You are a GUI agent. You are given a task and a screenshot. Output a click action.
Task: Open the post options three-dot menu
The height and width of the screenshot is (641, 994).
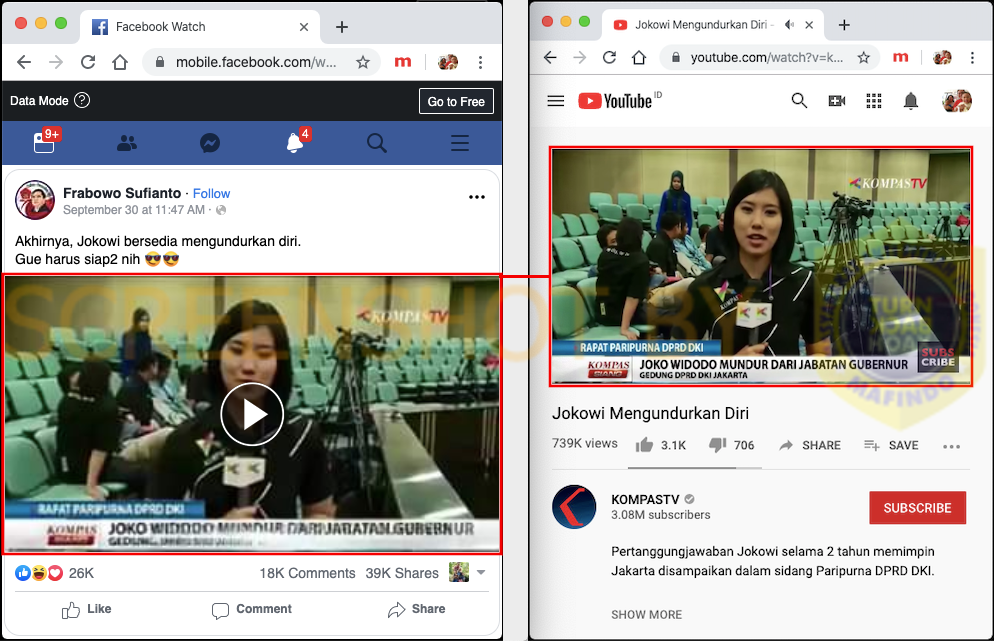(x=477, y=197)
